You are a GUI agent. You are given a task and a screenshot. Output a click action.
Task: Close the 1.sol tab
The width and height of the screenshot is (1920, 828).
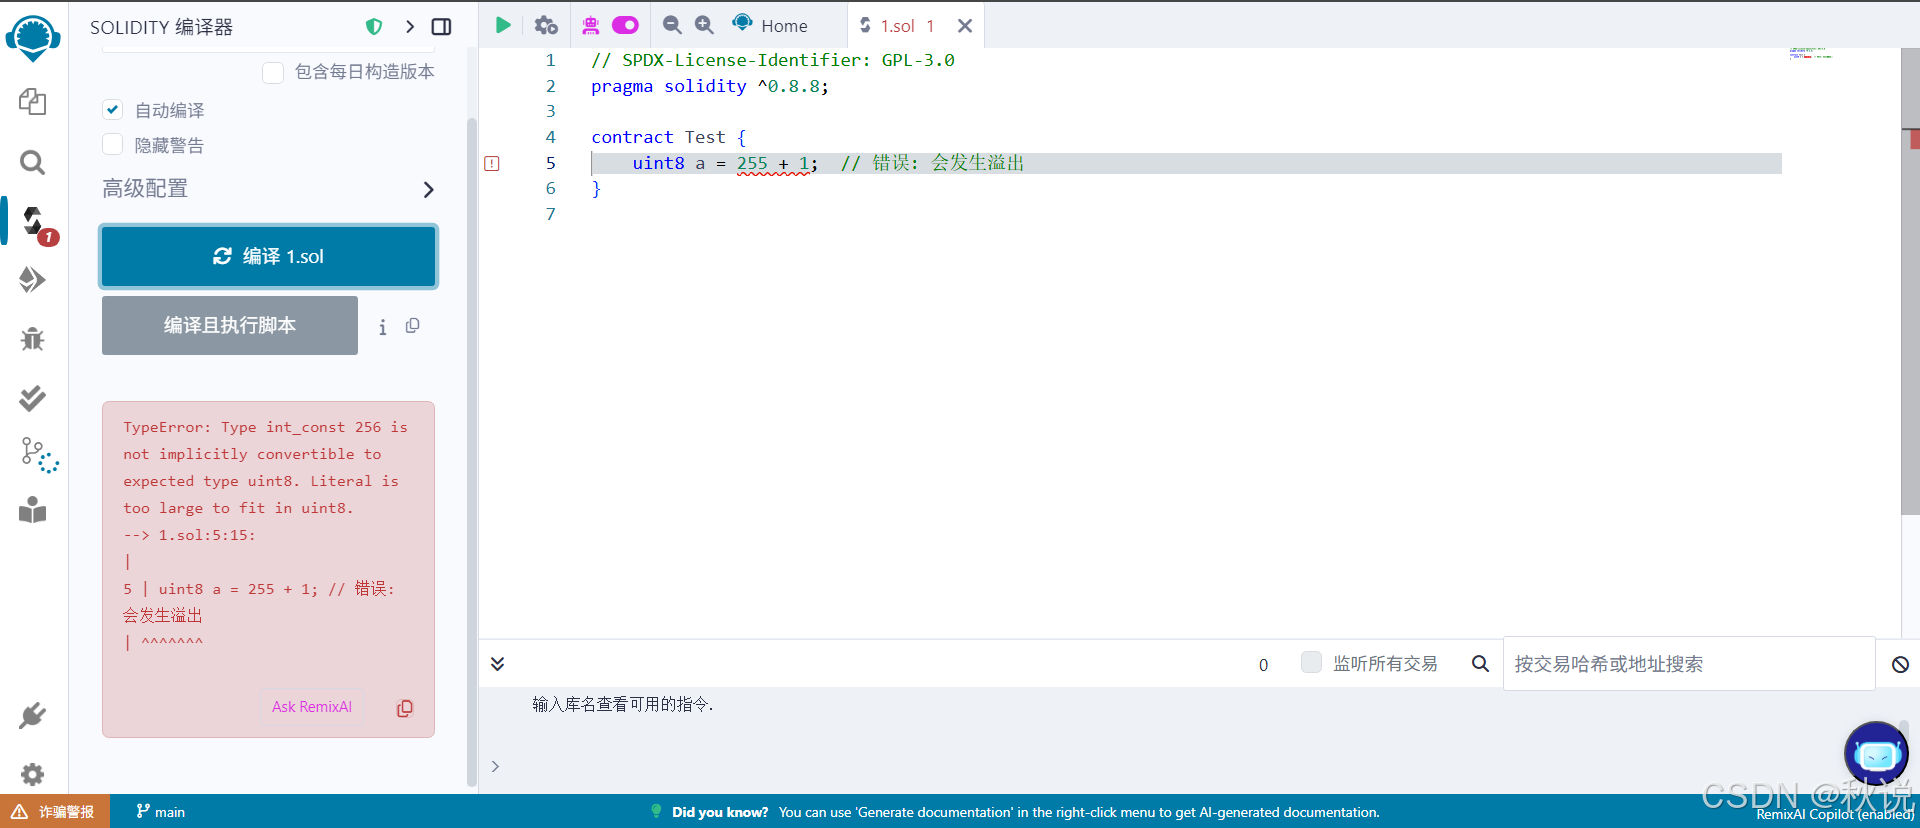[x=965, y=26]
